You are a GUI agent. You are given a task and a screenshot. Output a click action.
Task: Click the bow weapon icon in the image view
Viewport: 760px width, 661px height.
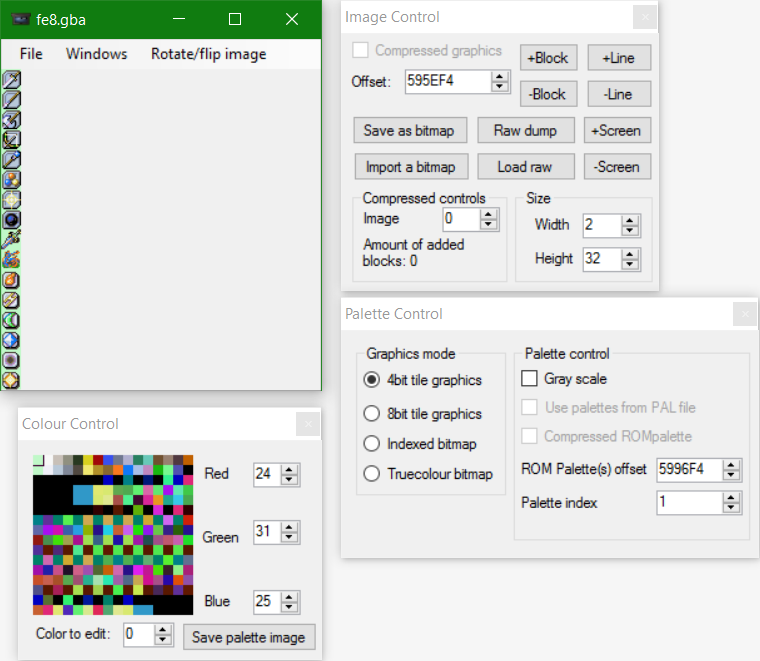point(12,139)
